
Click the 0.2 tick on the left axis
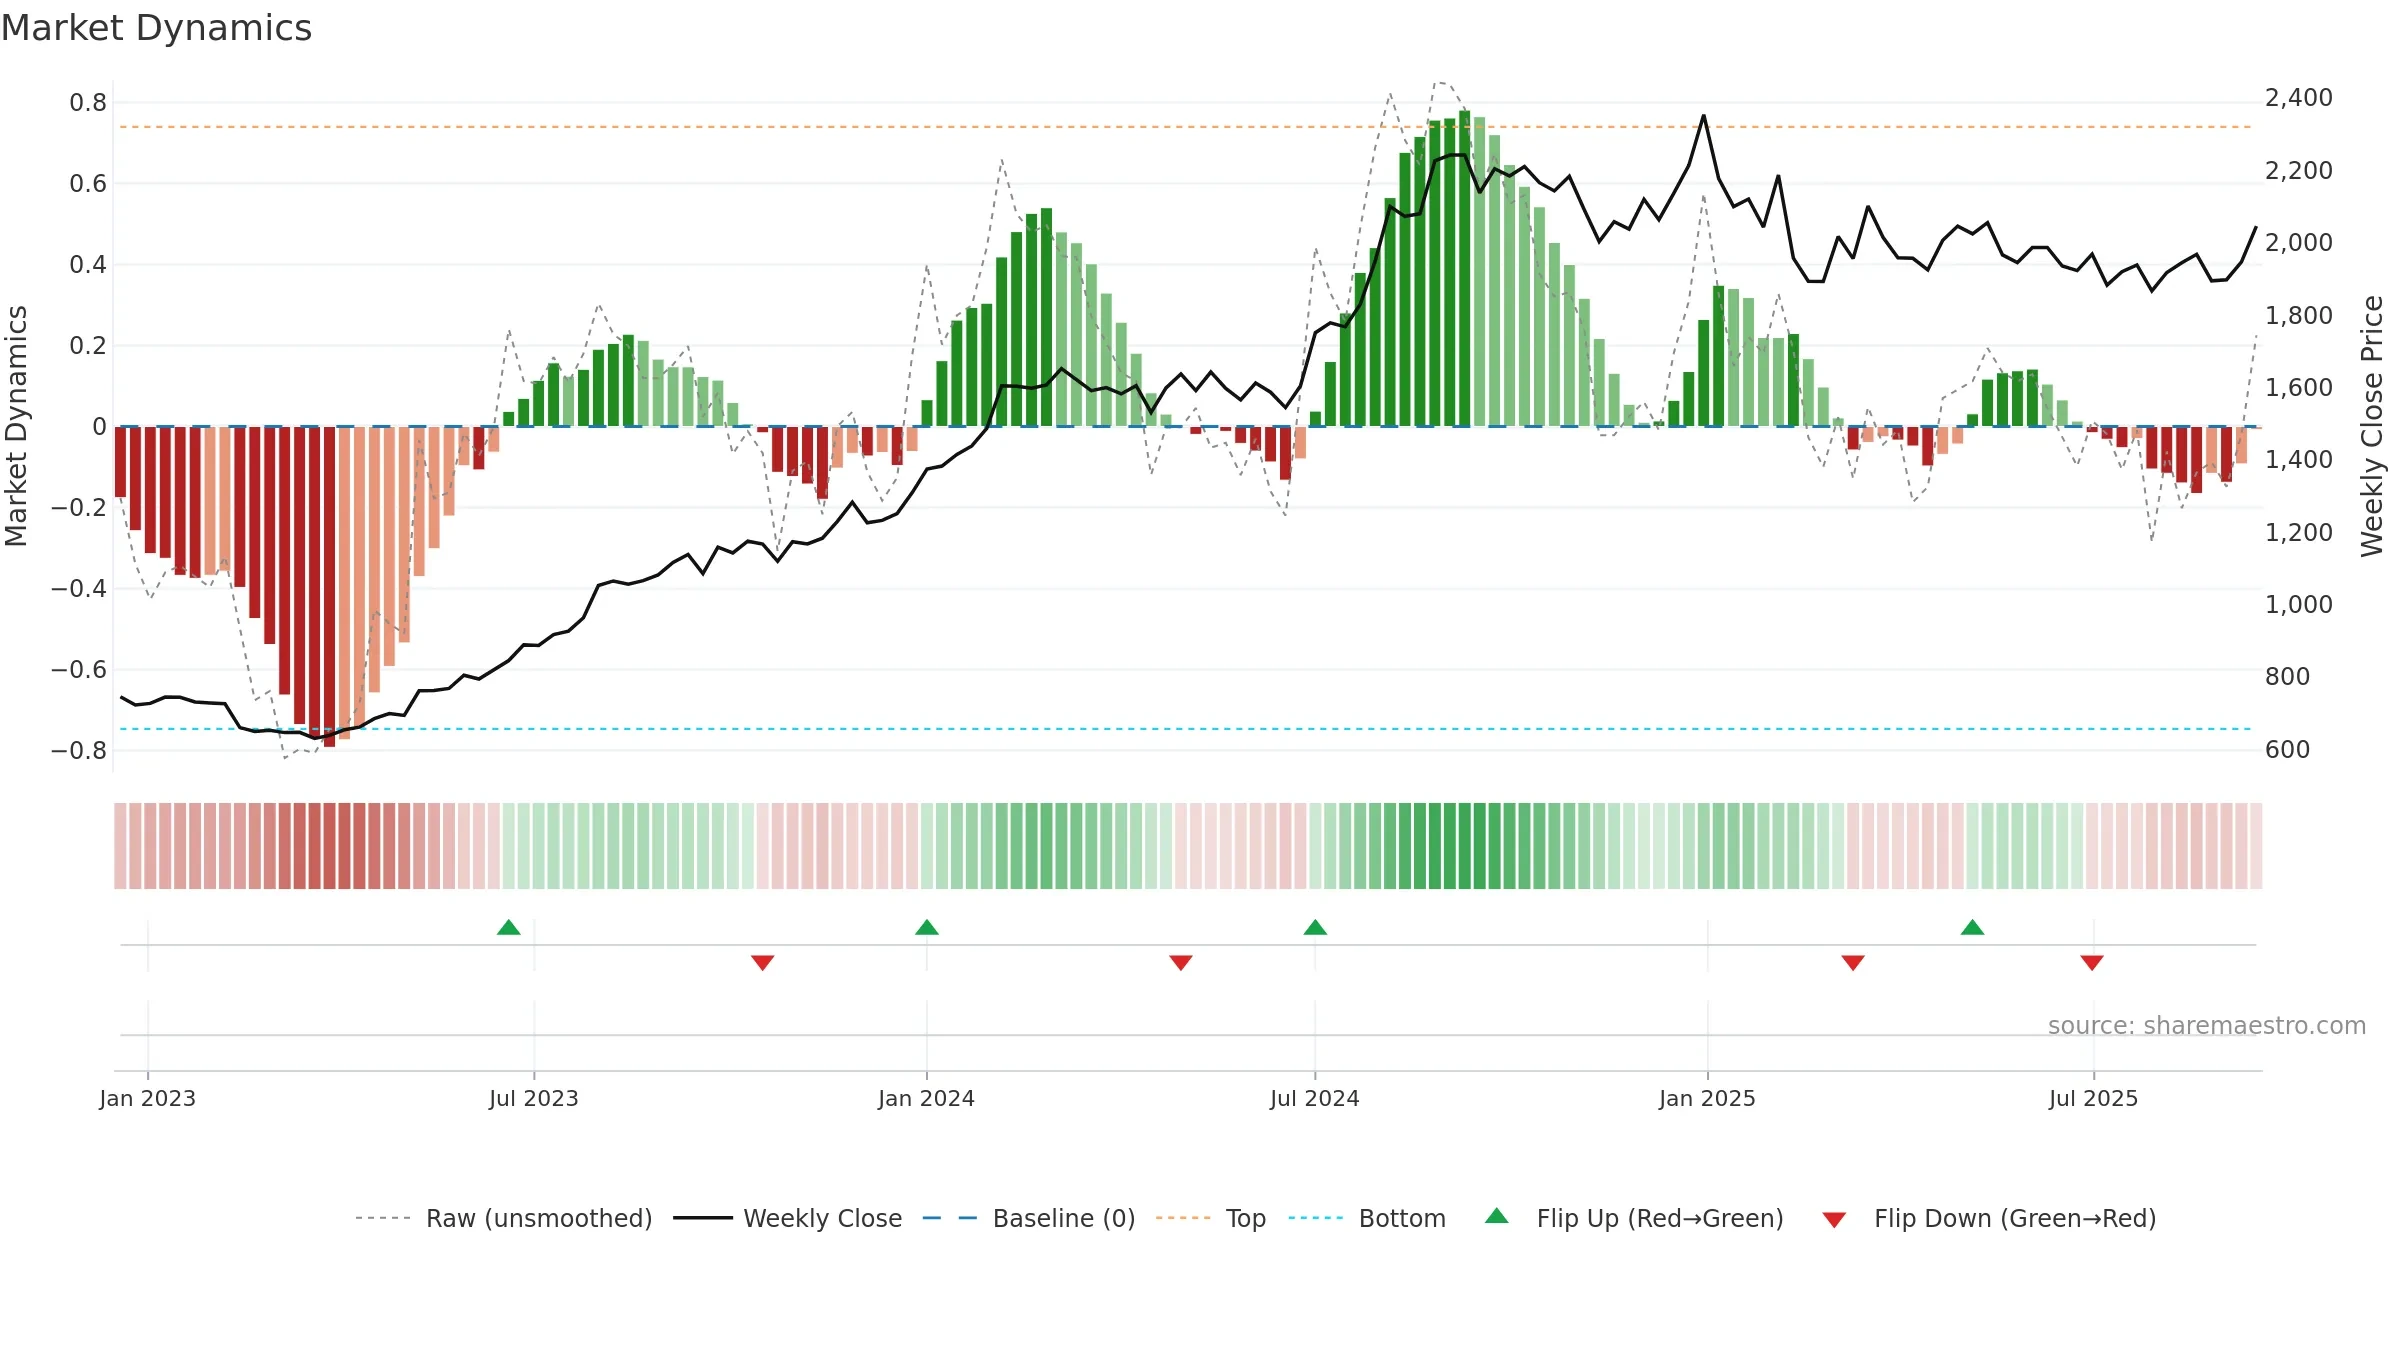click(88, 346)
